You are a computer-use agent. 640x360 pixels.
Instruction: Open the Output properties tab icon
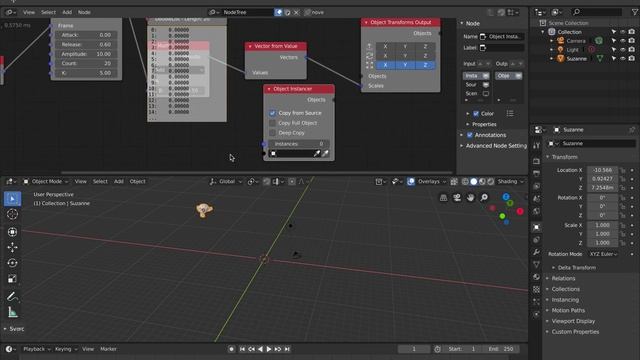tap(536, 174)
